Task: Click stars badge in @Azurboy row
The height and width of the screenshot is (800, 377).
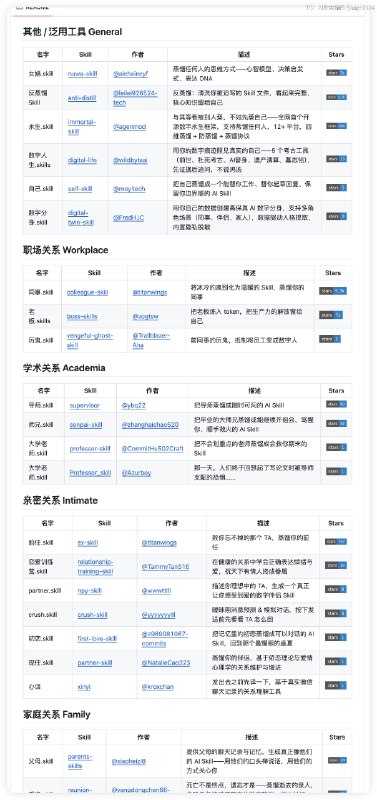Action: point(337,471)
